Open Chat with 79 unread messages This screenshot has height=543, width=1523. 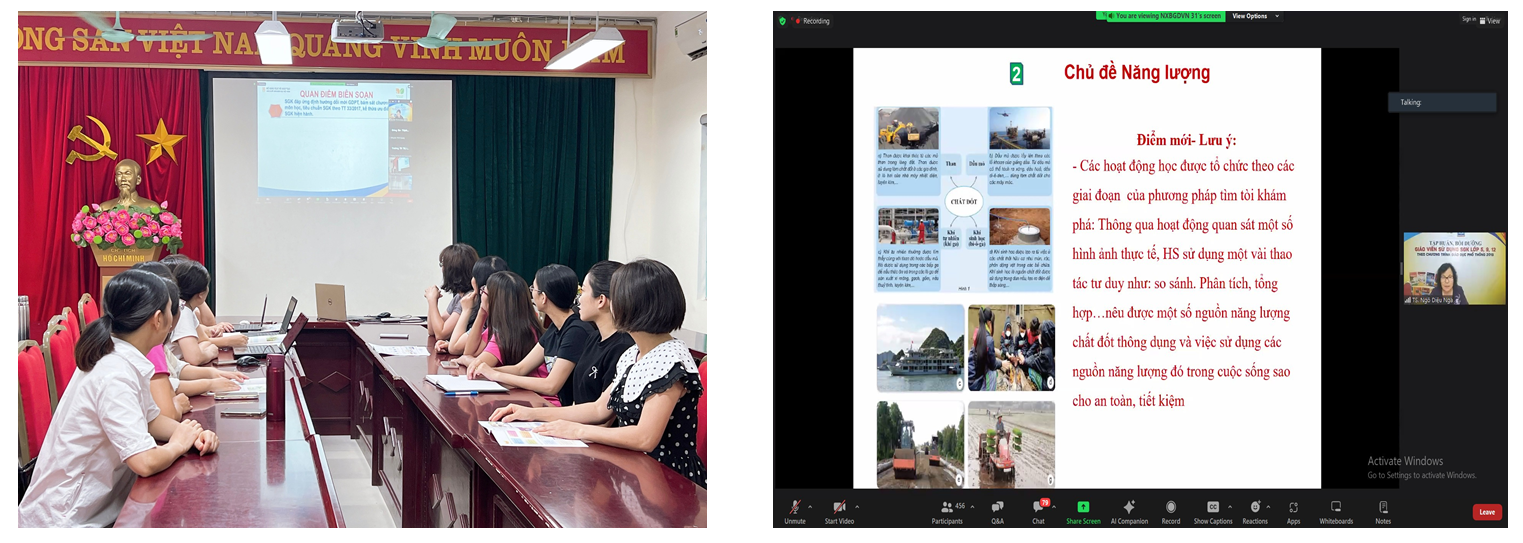(x=1039, y=511)
